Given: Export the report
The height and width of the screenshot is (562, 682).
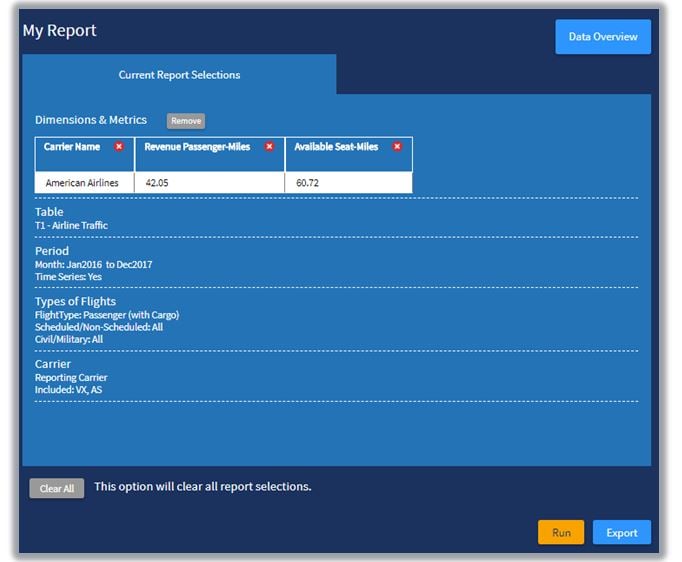Looking at the screenshot, I should pos(621,532).
